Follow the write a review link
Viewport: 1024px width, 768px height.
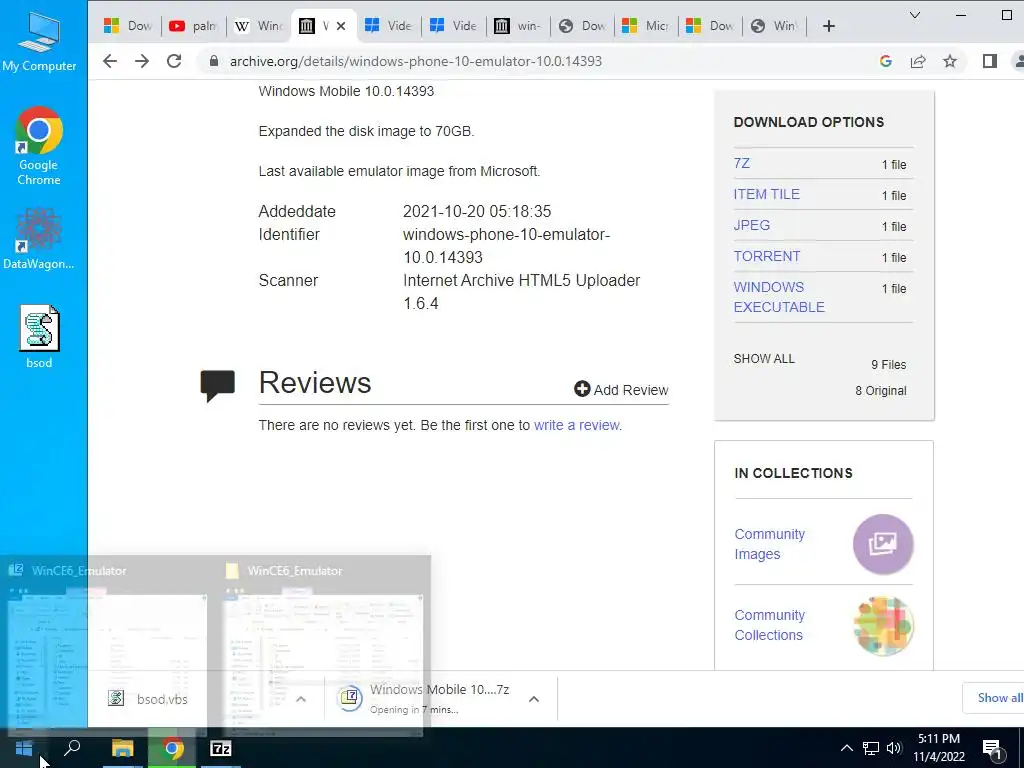pyautogui.click(x=577, y=425)
